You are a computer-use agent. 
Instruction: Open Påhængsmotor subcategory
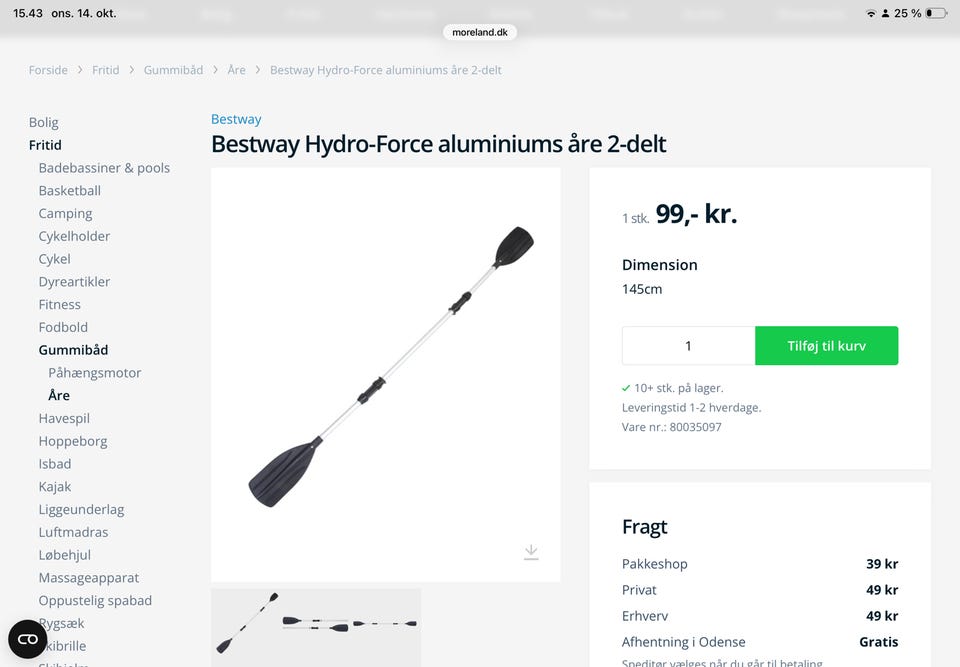[94, 372]
